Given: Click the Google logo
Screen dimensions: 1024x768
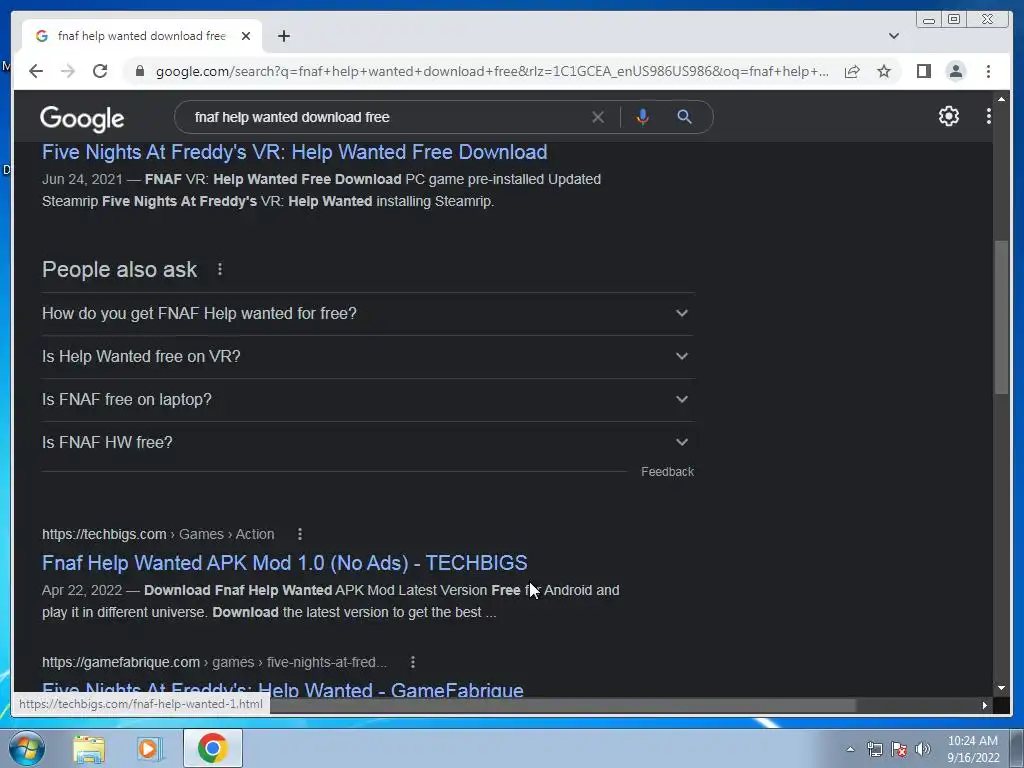Looking at the screenshot, I should point(82,118).
